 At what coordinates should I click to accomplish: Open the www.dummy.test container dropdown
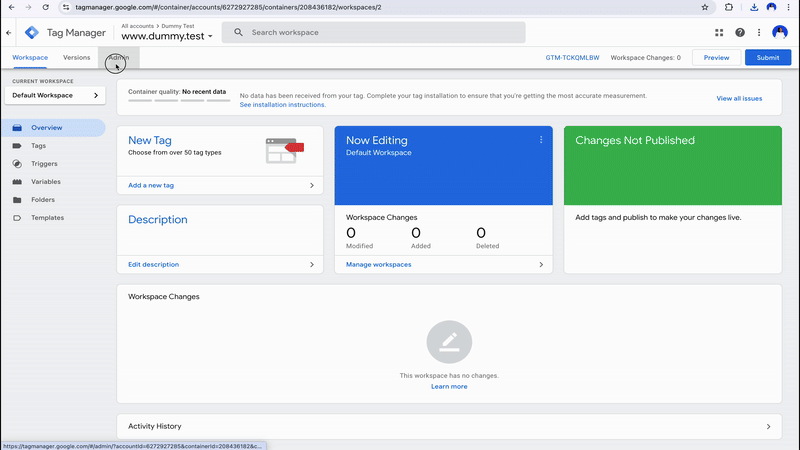(x=167, y=37)
